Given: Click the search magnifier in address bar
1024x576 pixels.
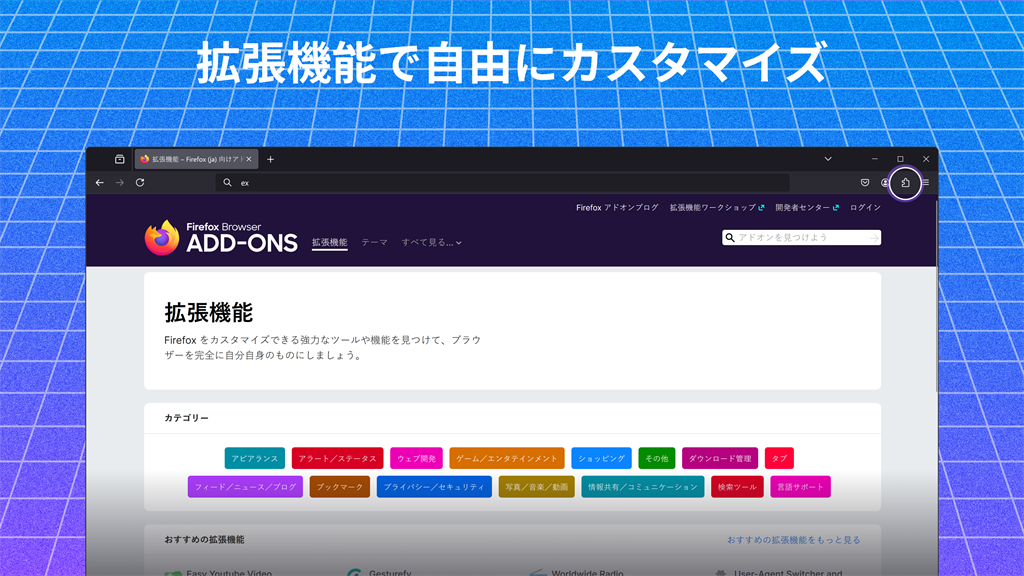Looking at the screenshot, I should [x=227, y=183].
